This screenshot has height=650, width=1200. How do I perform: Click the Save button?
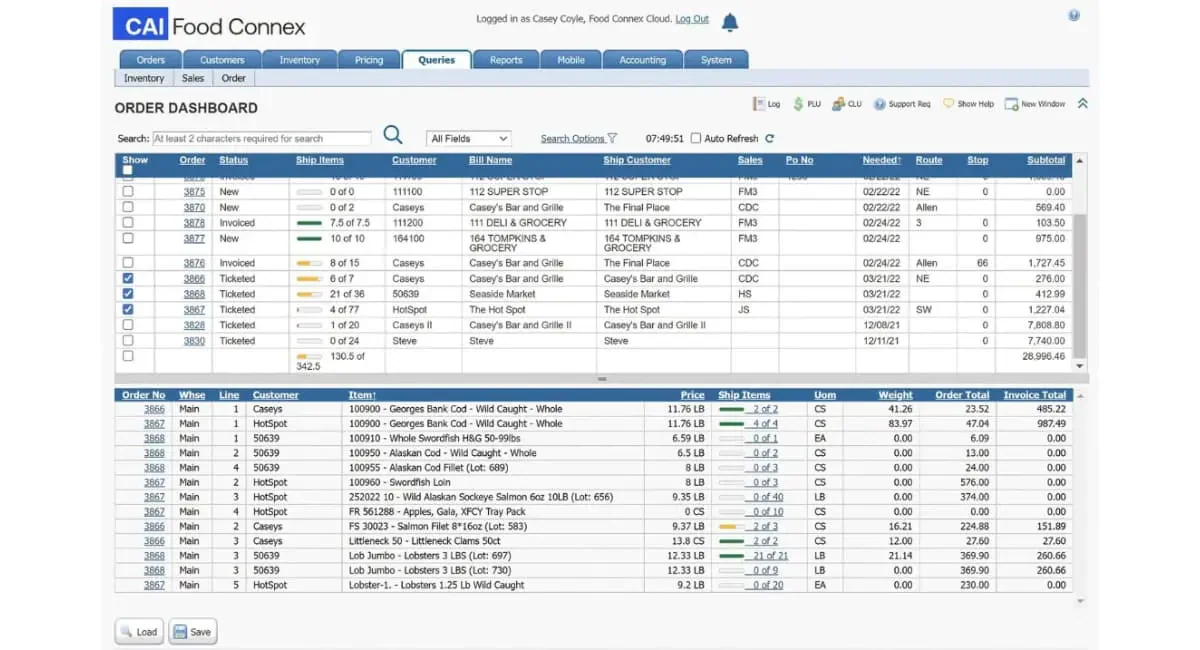pyautogui.click(x=192, y=632)
